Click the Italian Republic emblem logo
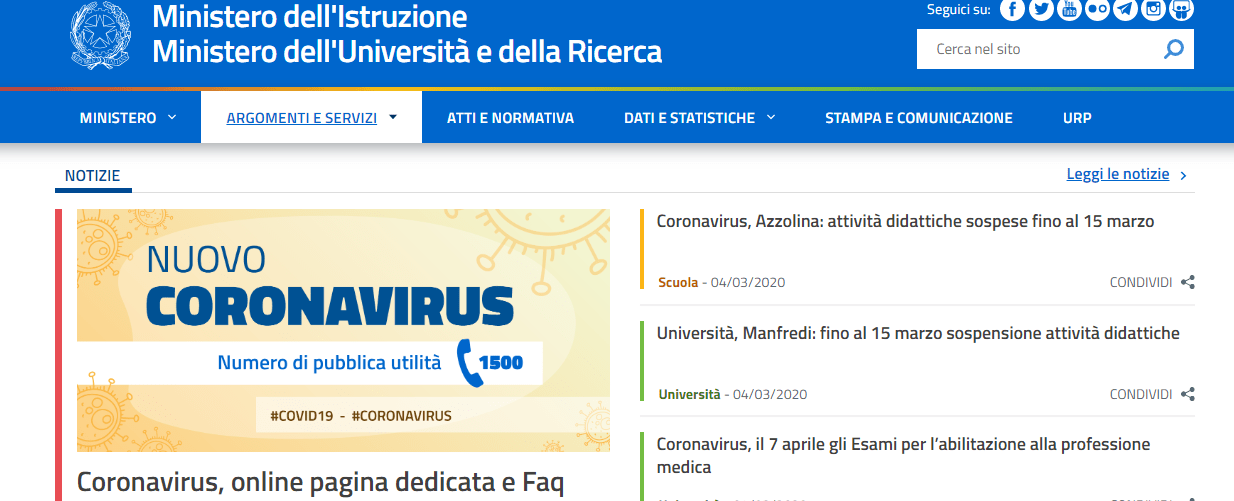The height and width of the screenshot is (501, 1234). (100, 35)
